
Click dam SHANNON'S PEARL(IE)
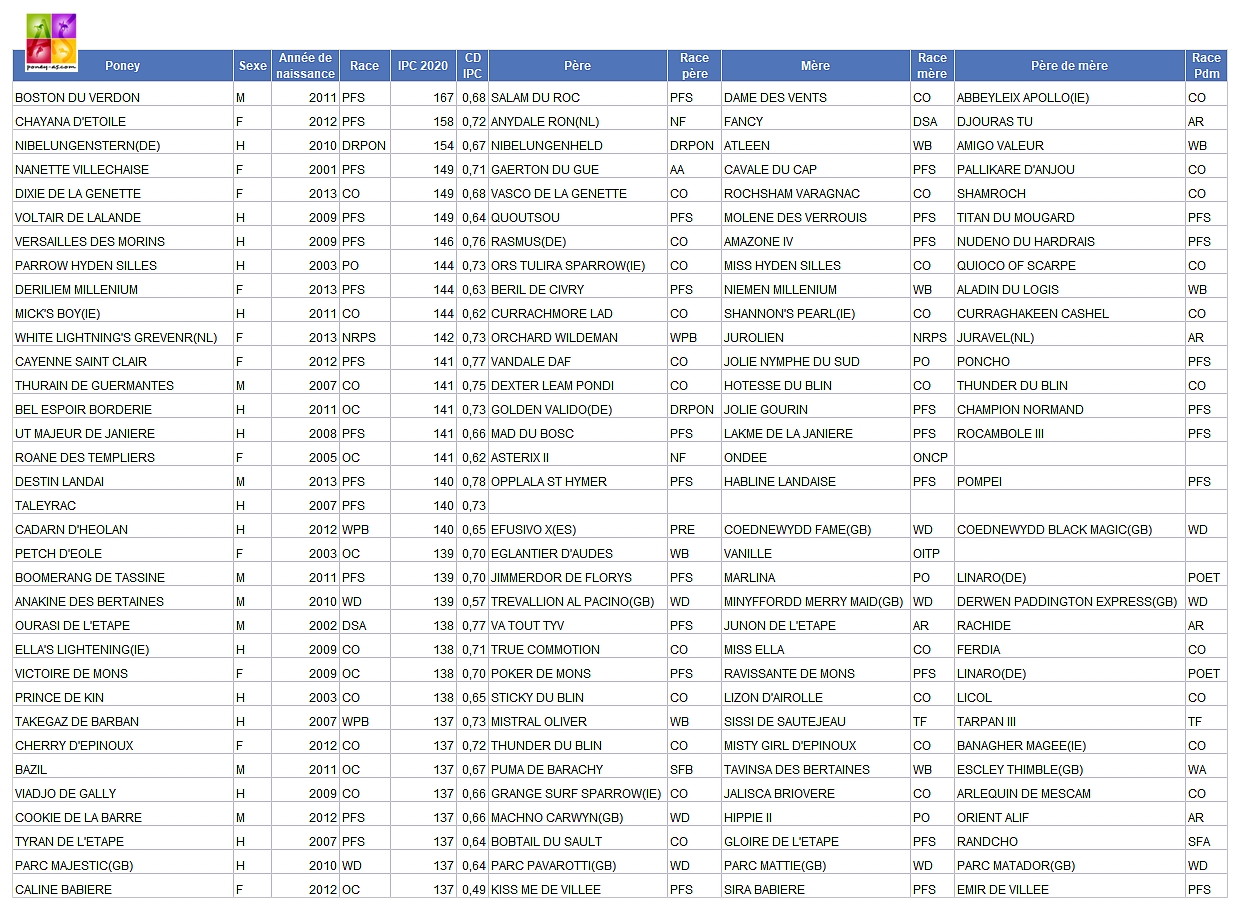tap(790, 314)
